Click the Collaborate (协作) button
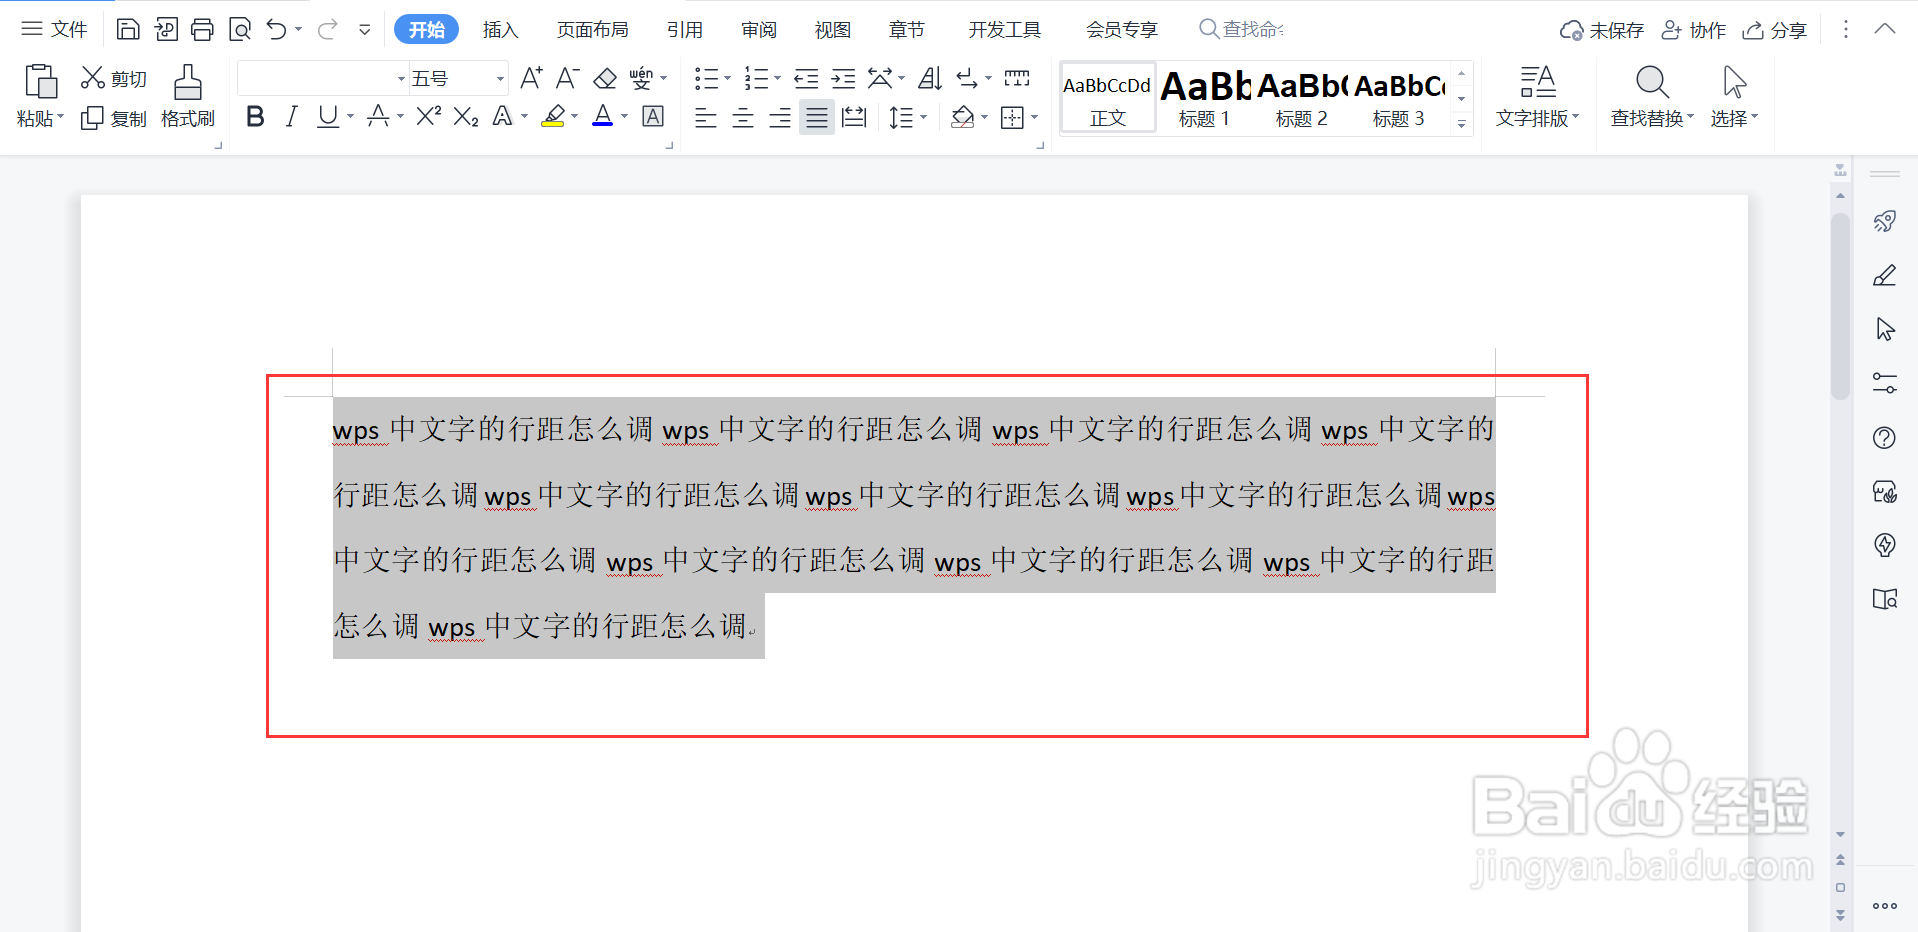Image resolution: width=1918 pixels, height=932 pixels. [x=1693, y=30]
